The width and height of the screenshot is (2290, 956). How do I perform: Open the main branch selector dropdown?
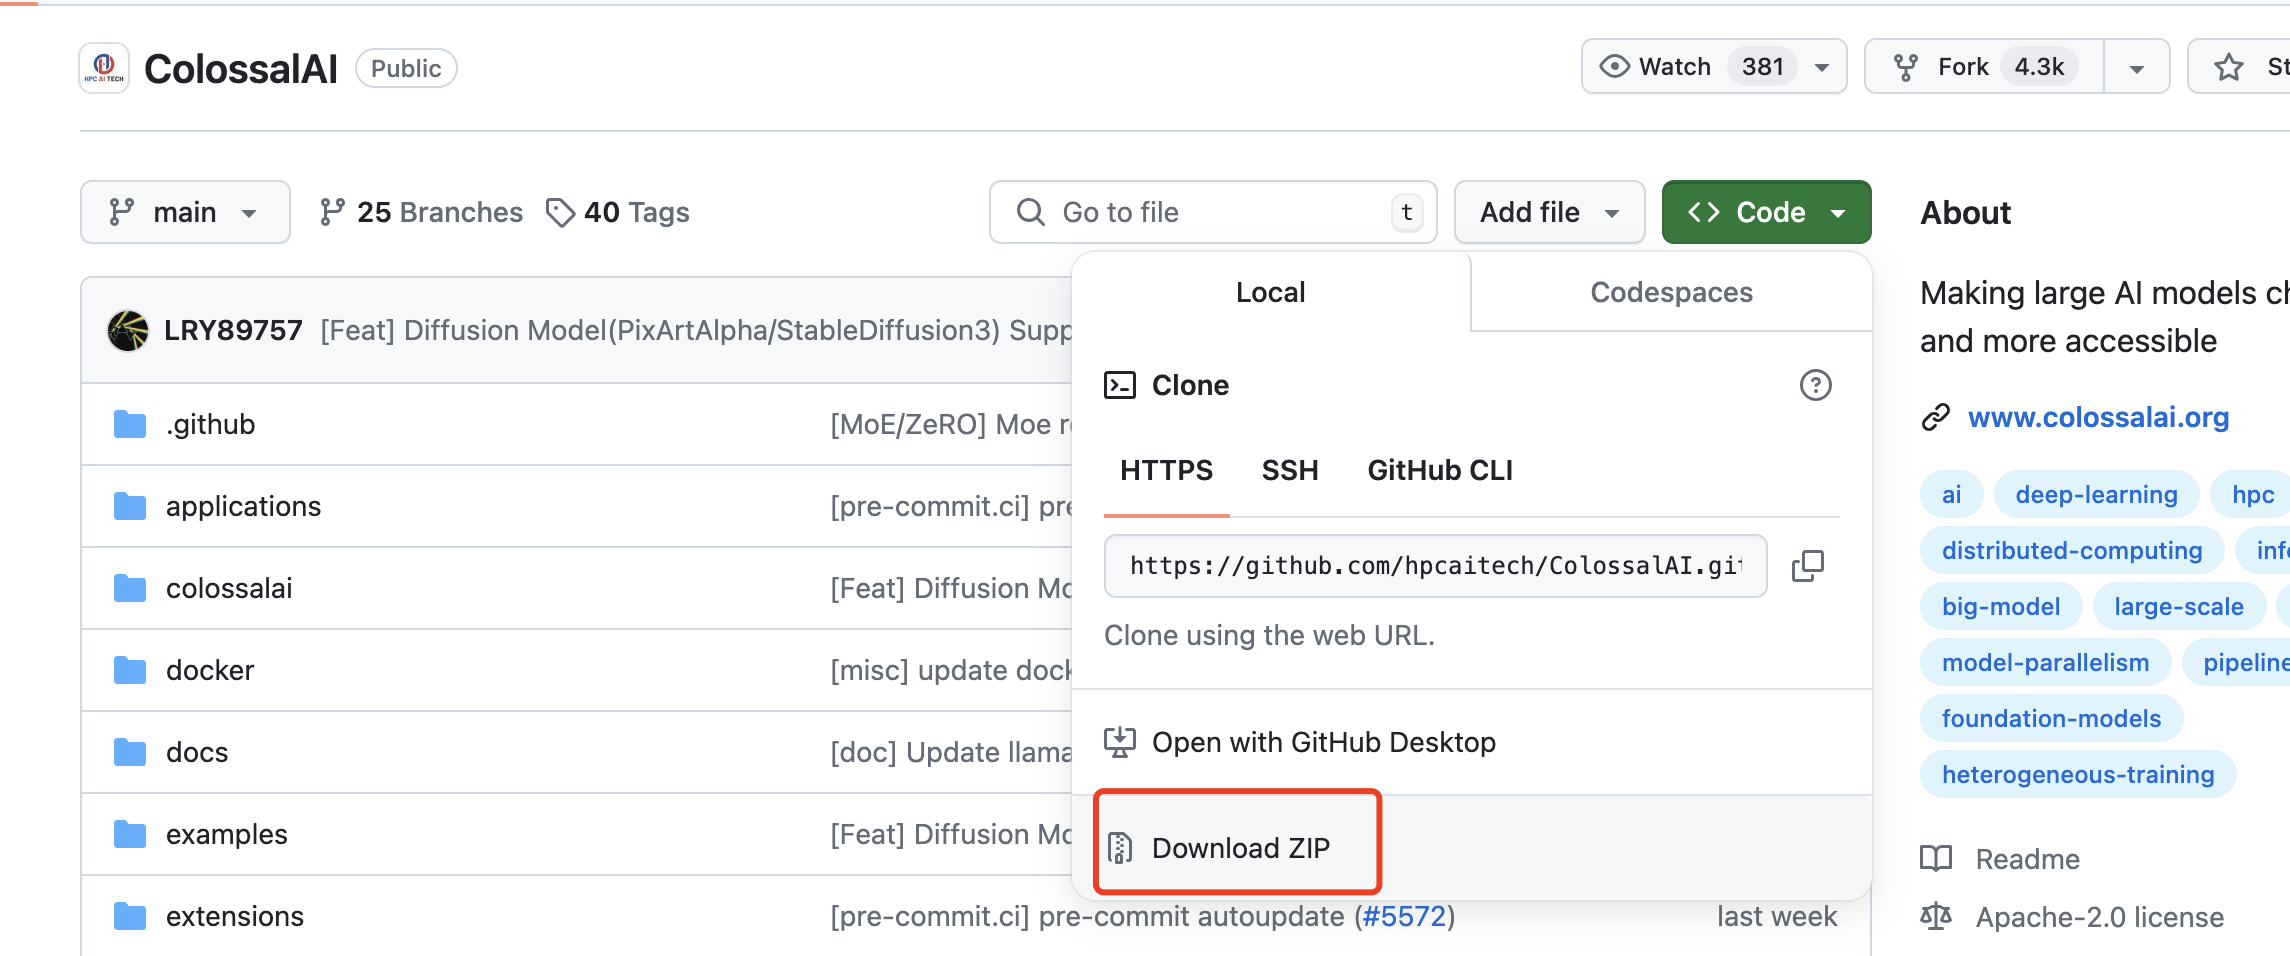[185, 212]
